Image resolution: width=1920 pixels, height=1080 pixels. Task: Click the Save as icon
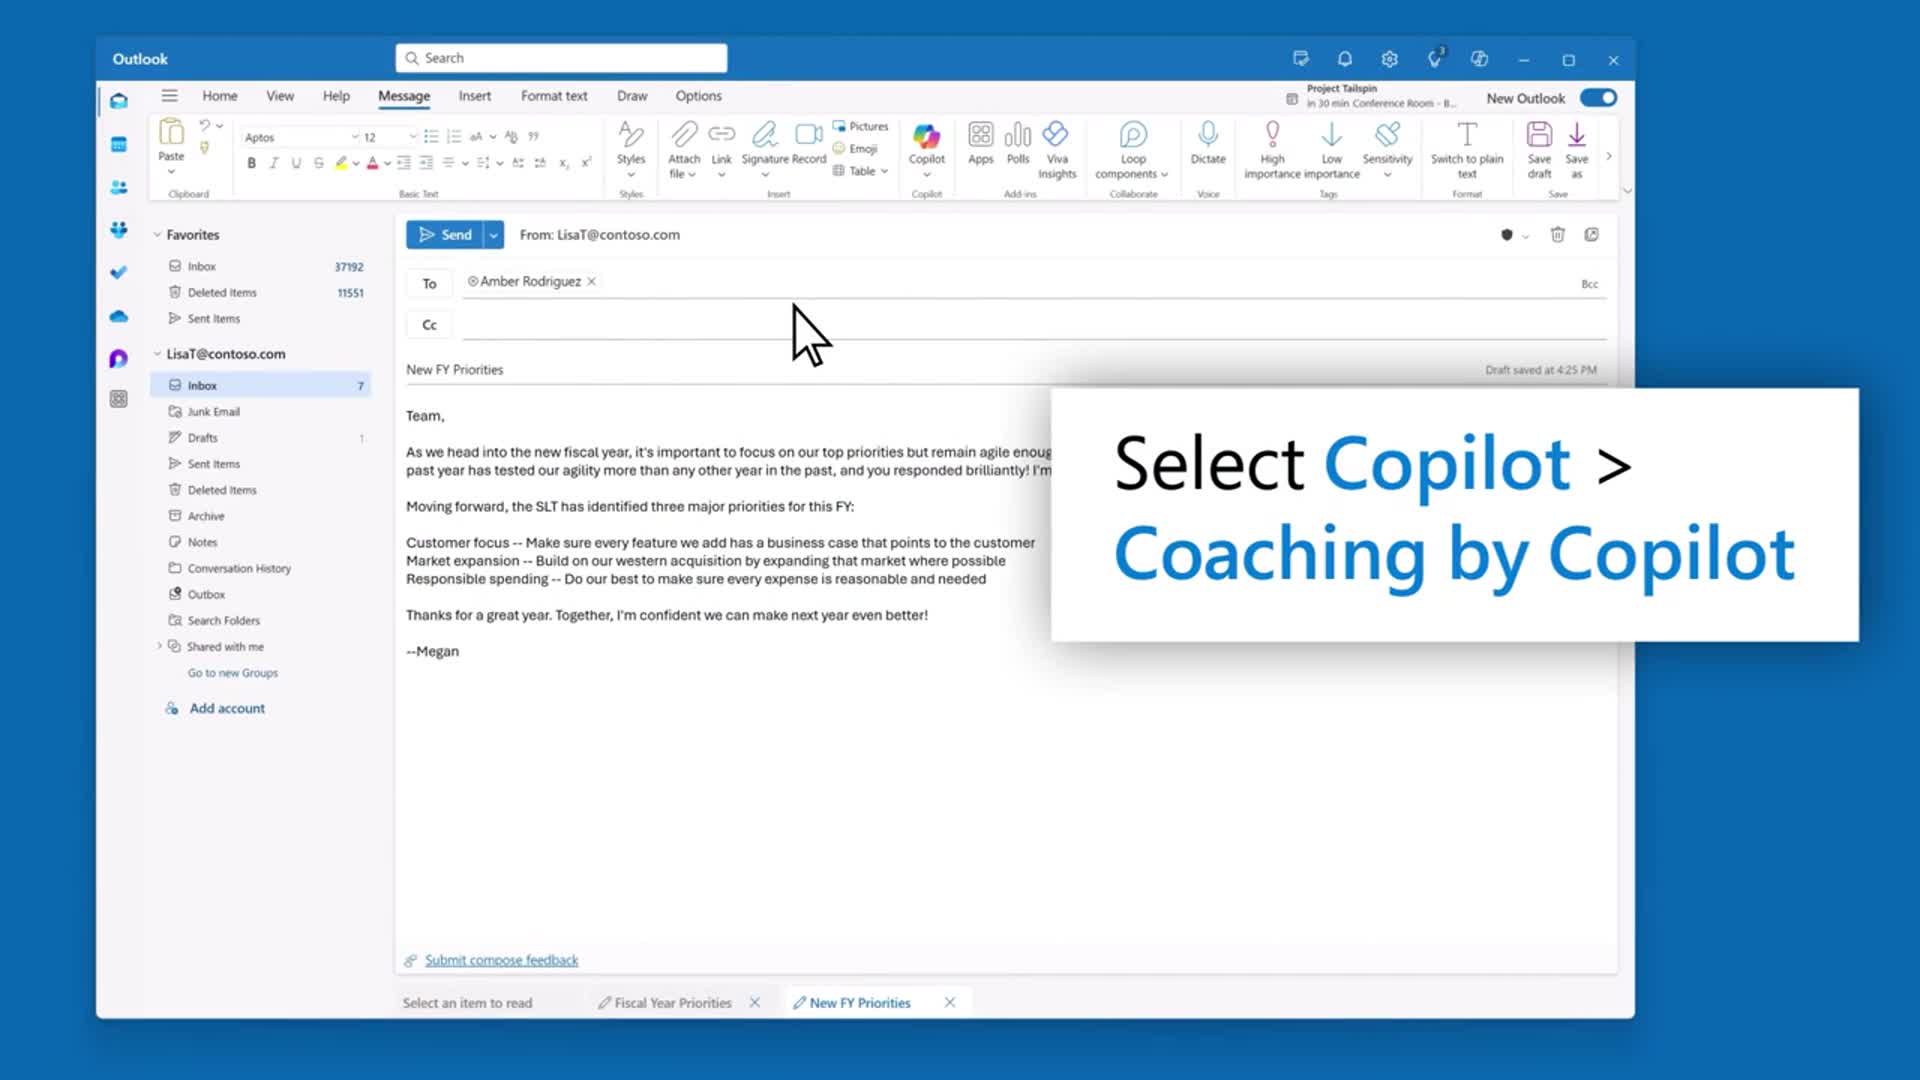click(x=1577, y=134)
